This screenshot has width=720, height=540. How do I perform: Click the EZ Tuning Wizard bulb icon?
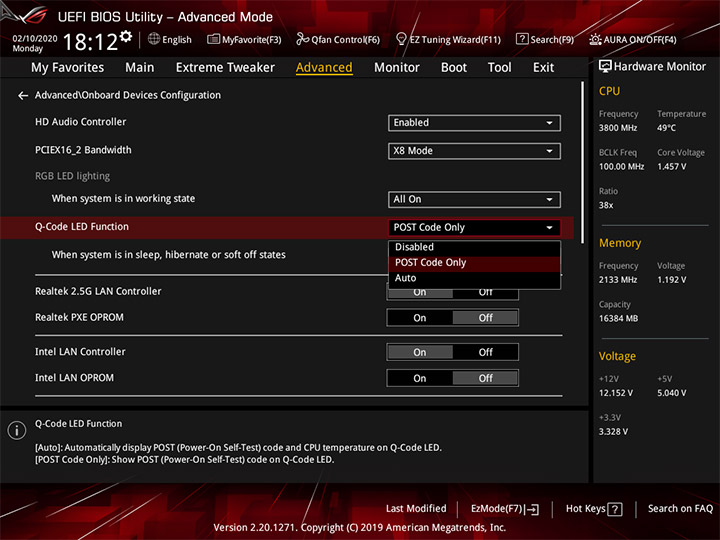point(401,39)
